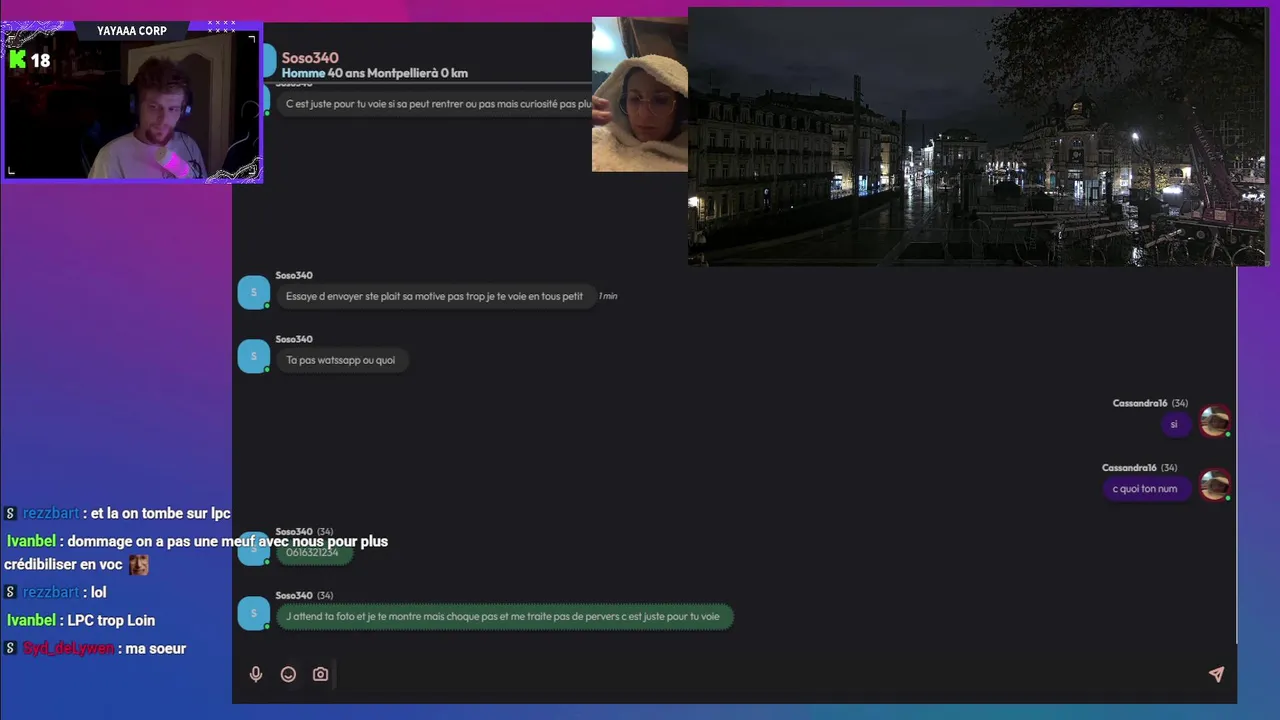Click Soso340 name above 'Ta pas watssapp' message
The height and width of the screenshot is (720, 1280).
[x=294, y=339]
